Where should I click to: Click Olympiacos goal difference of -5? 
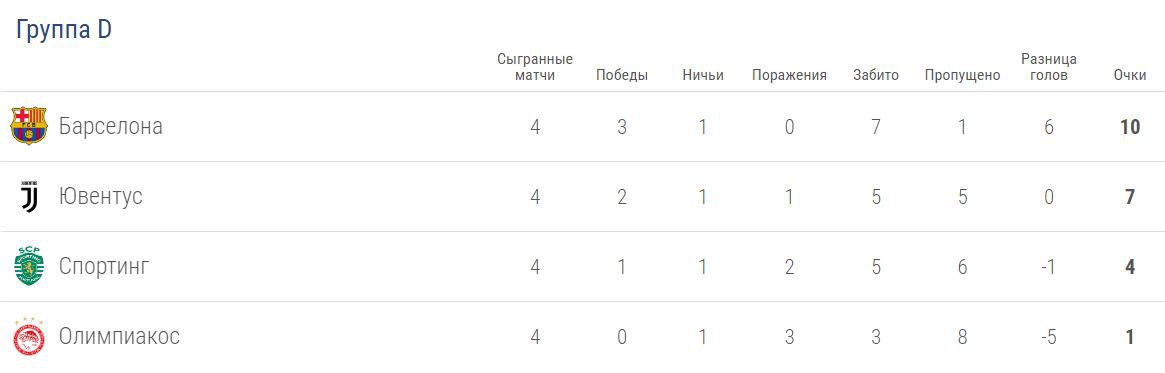pyautogui.click(x=1049, y=337)
